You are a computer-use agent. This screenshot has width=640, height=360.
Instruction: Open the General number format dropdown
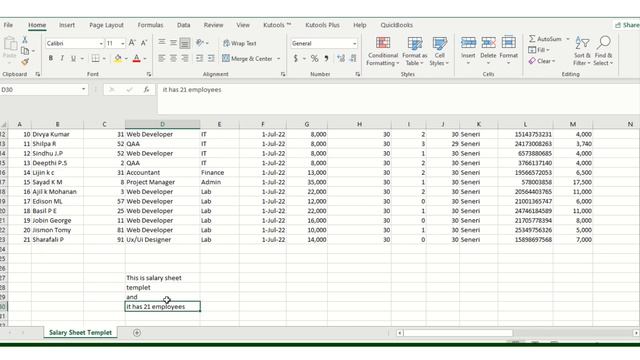[x=354, y=43]
